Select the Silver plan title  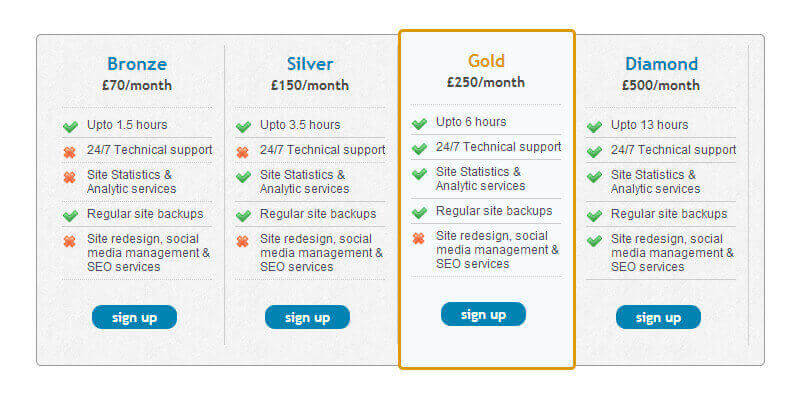[x=310, y=64]
